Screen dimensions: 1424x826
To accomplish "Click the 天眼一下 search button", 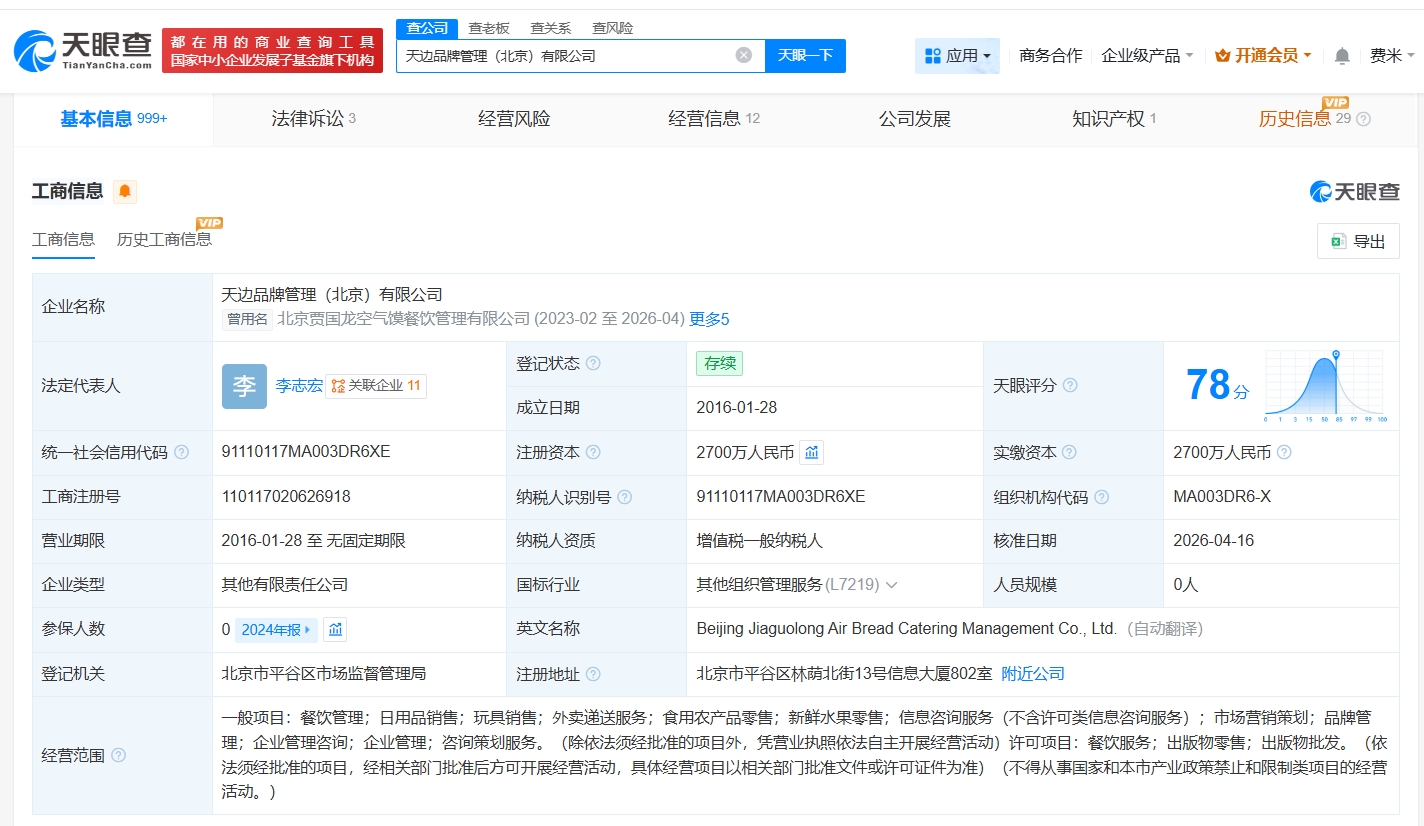I will [805, 56].
